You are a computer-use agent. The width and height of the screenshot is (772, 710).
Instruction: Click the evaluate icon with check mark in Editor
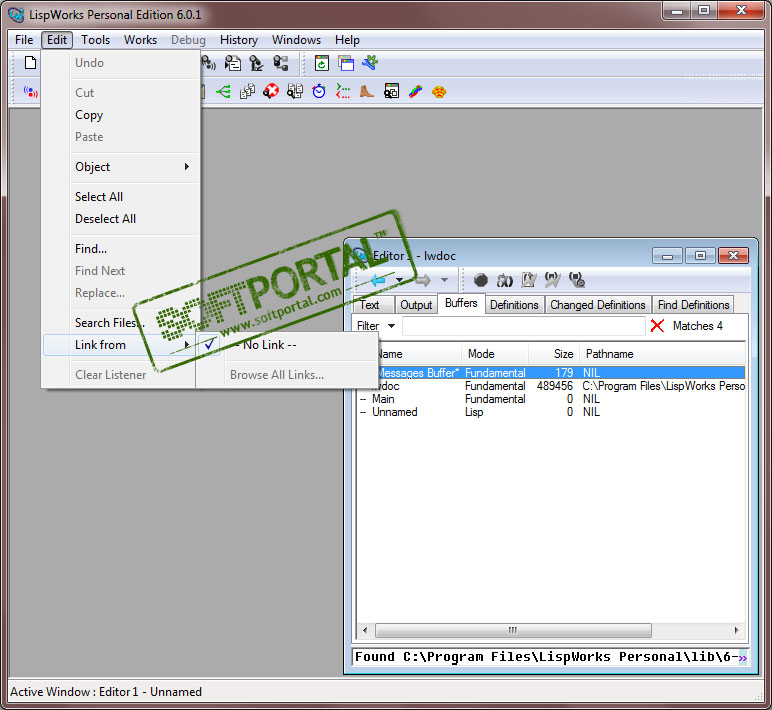pyautogui.click(x=552, y=280)
